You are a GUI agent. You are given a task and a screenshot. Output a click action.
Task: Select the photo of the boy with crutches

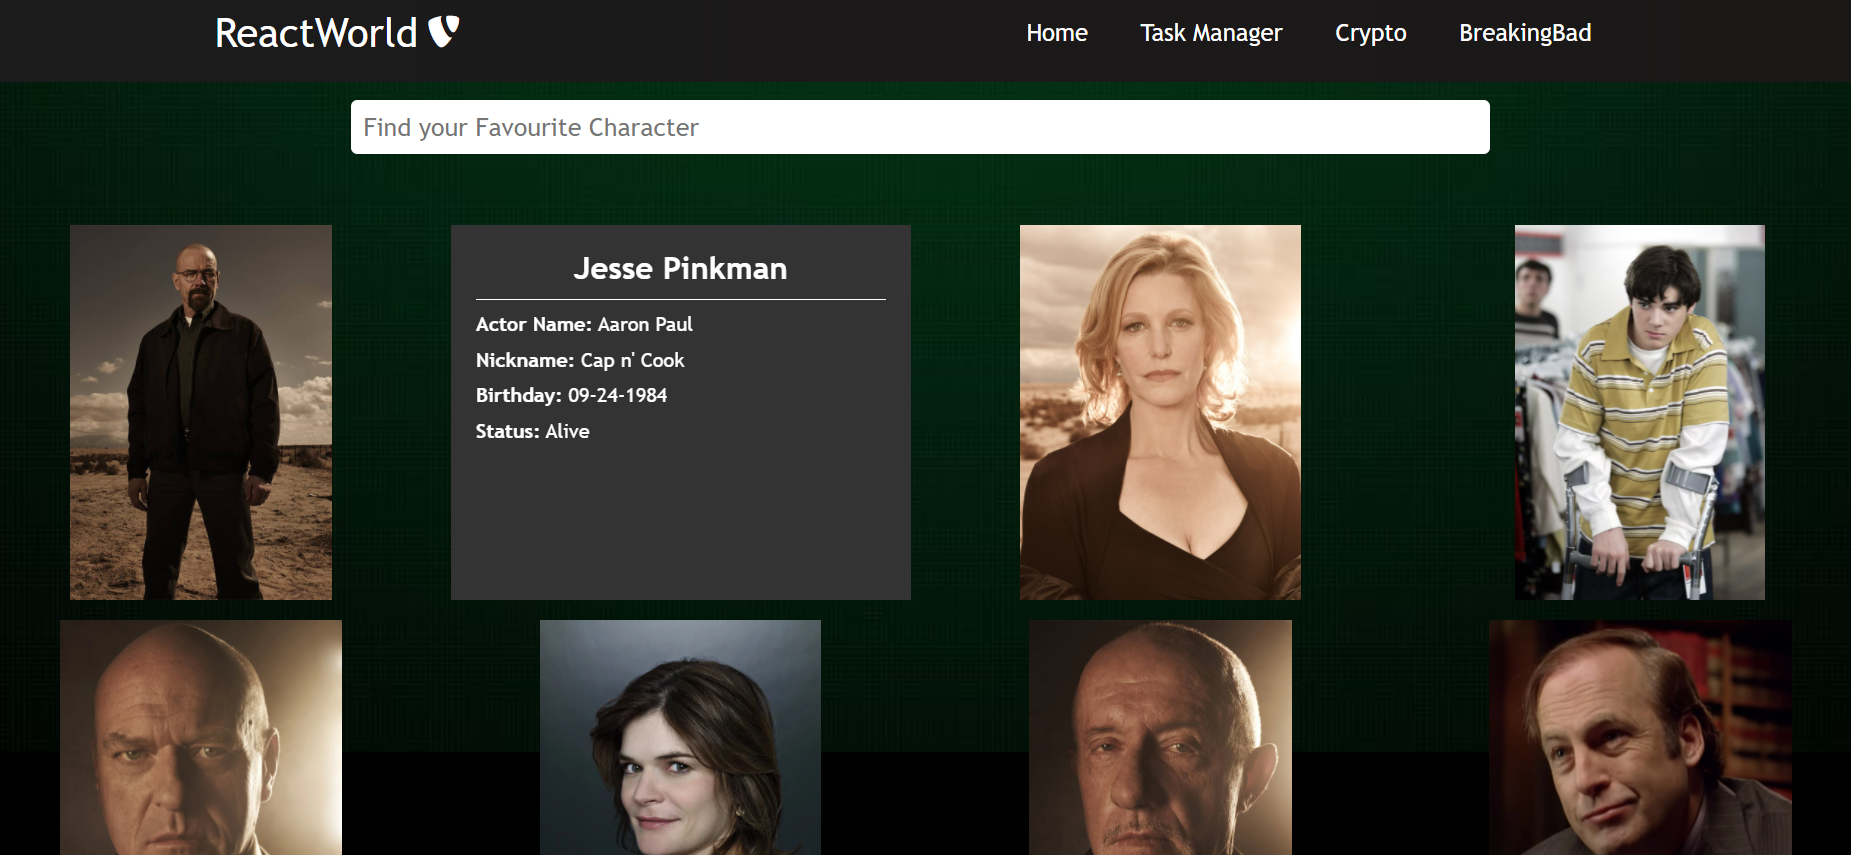pyautogui.click(x=1640, y=412)
